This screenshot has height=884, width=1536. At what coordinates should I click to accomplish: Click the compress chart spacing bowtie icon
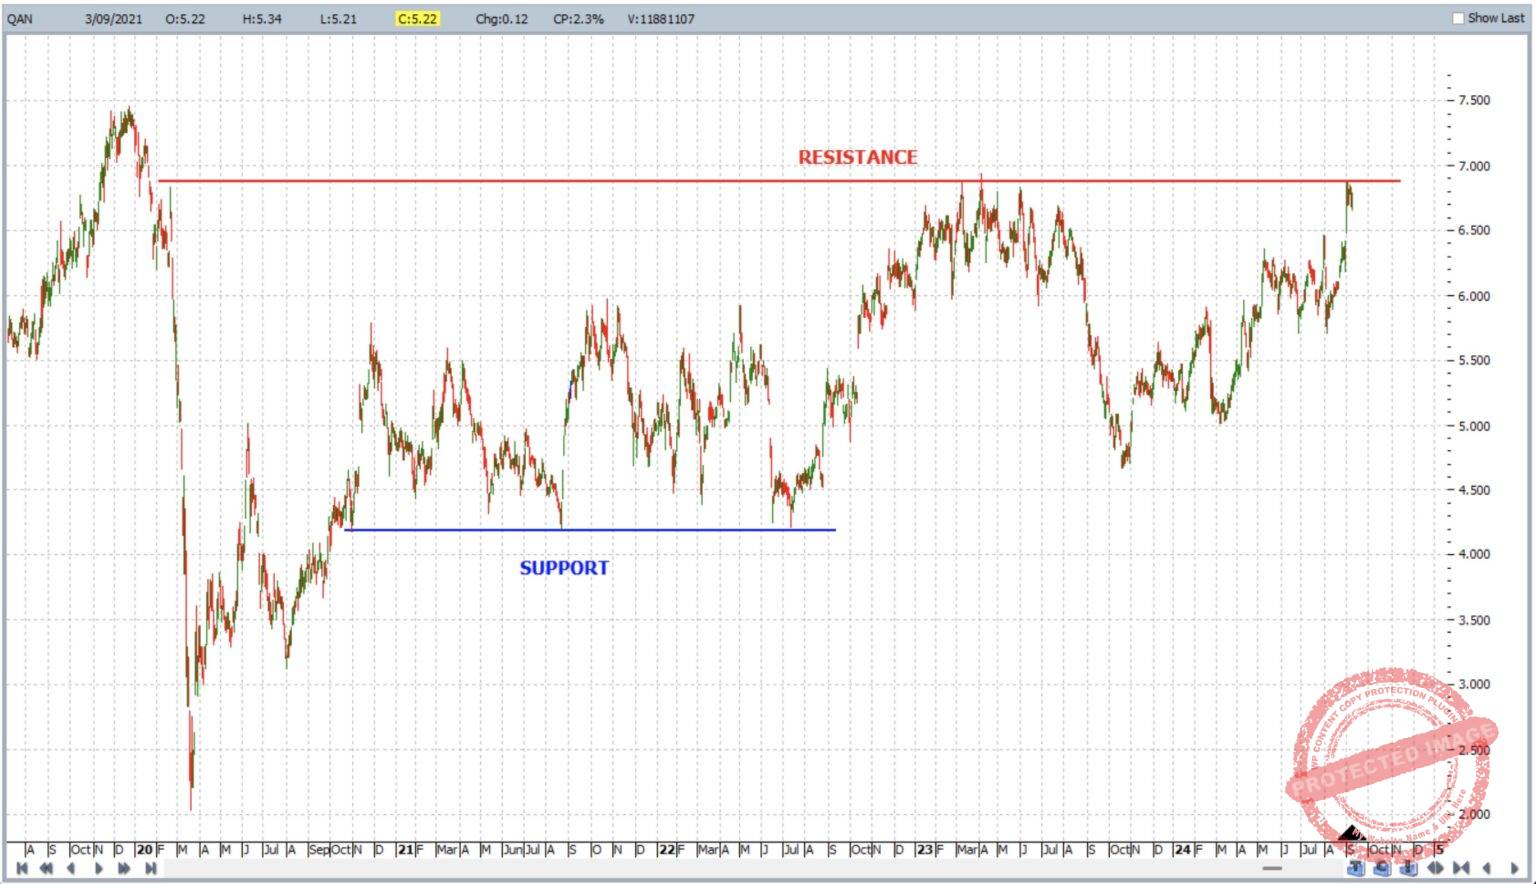pyautogui.click(x=1461, y=868)
